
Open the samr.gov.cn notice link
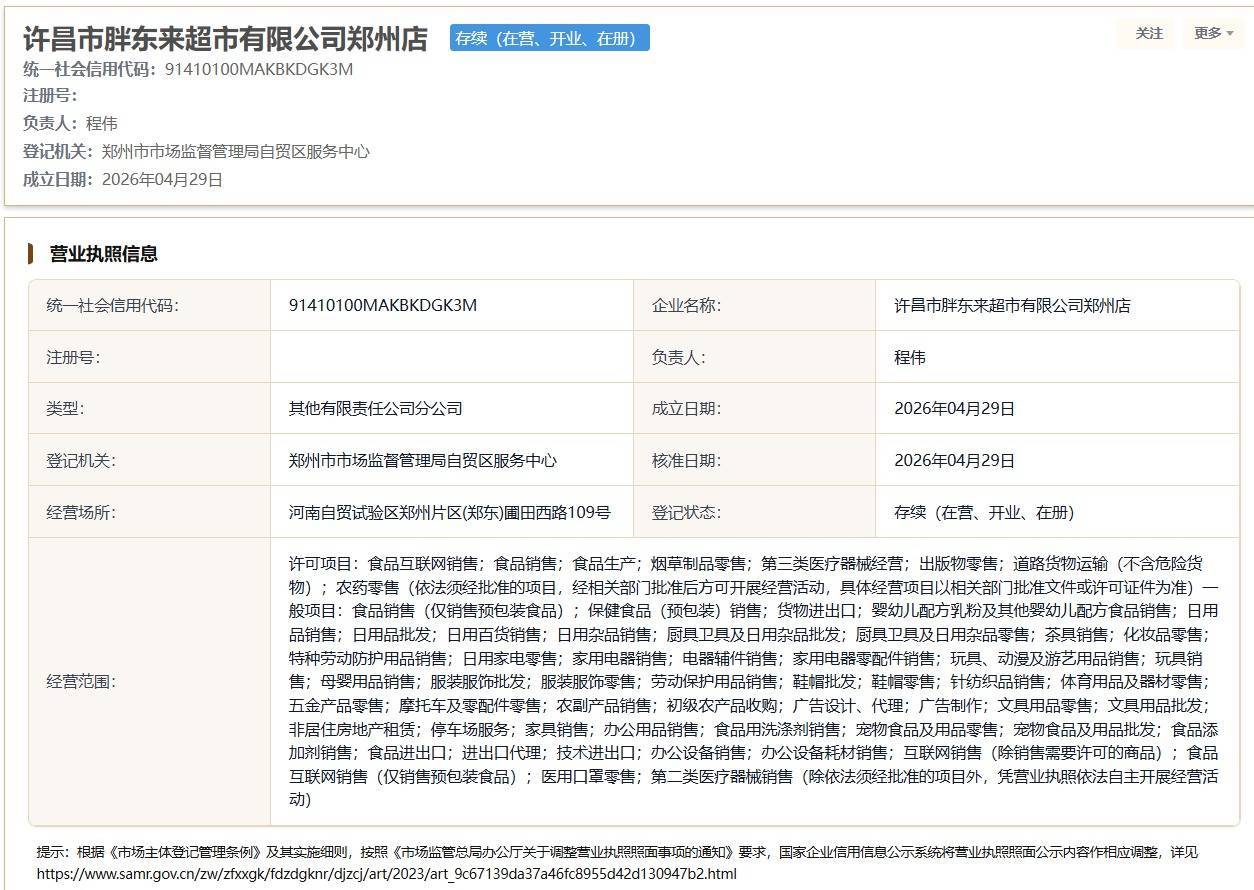coord(386,873)
